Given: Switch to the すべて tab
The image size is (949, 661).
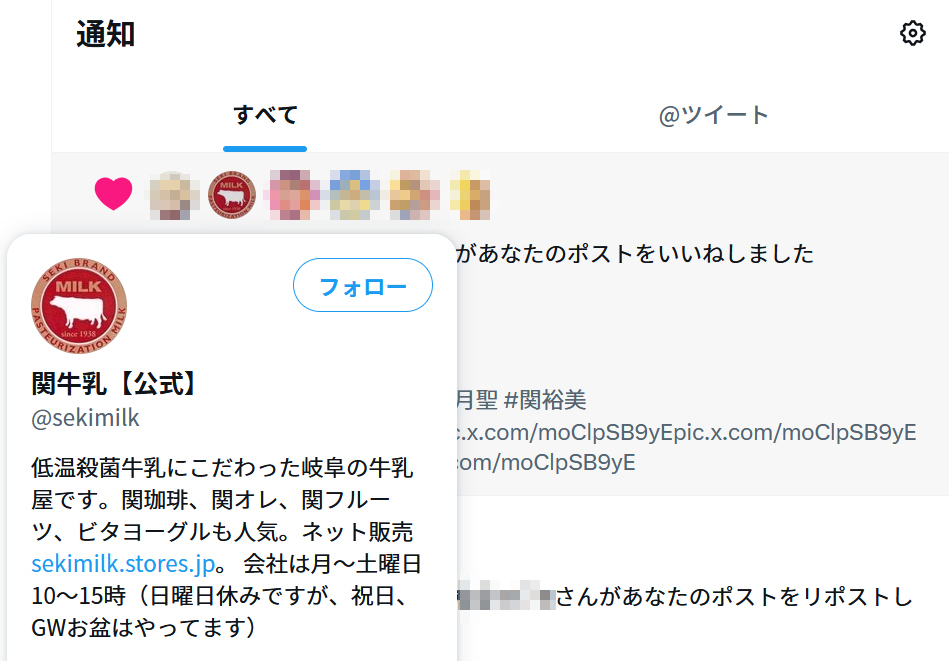Looking at the screenshot, I should click(265, 115).
